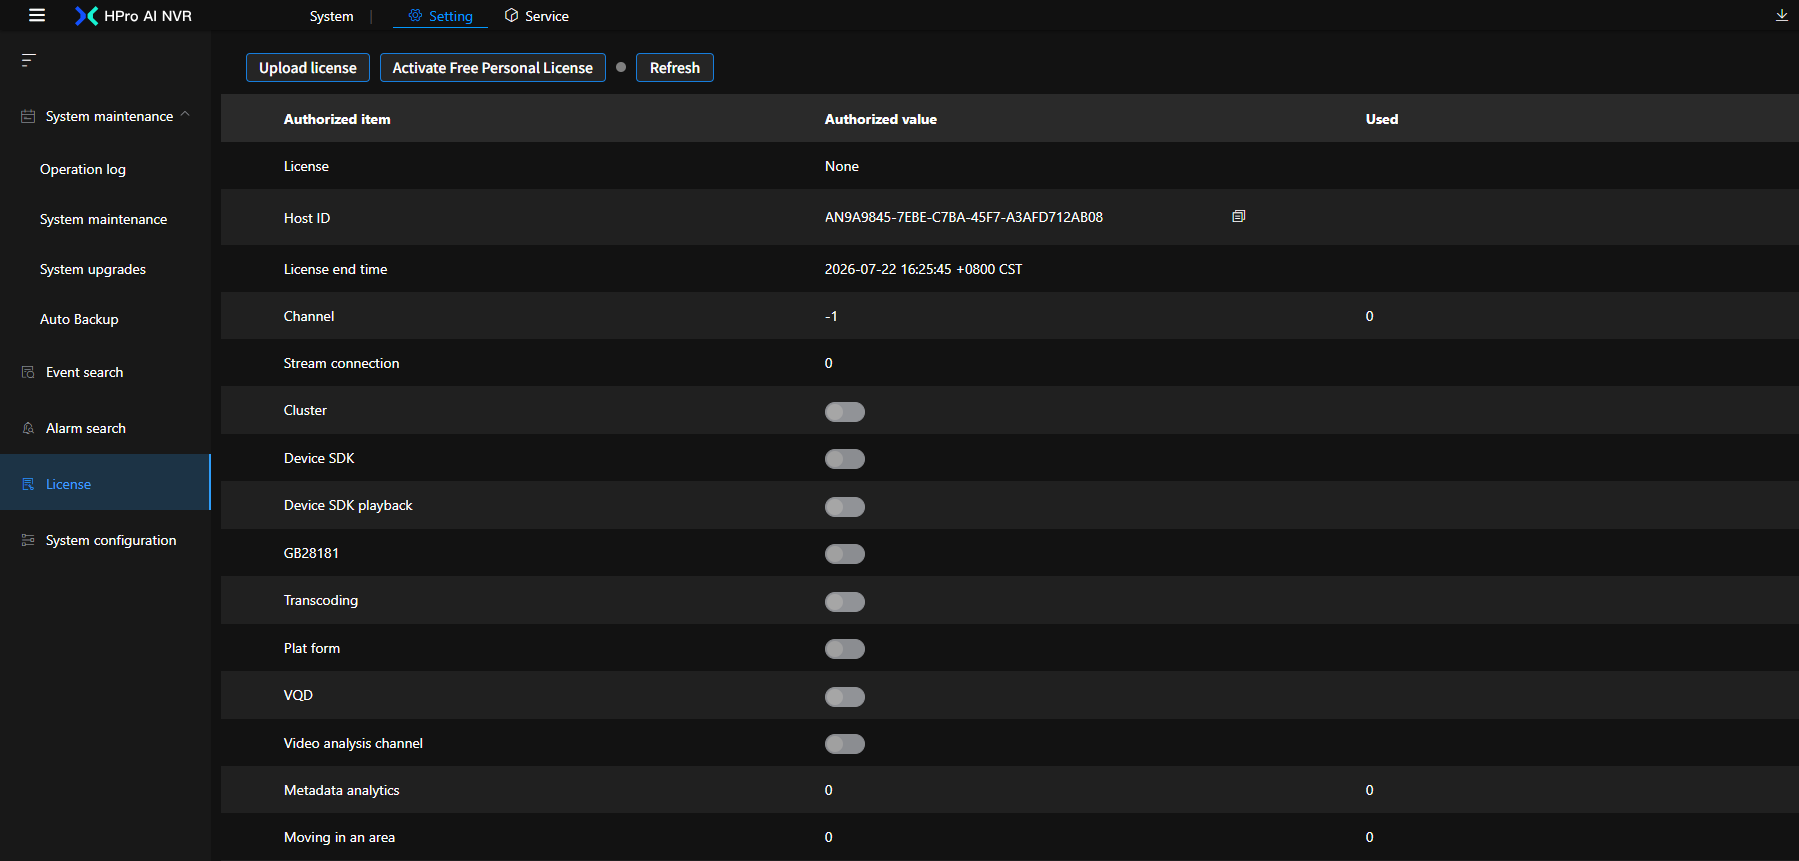
Task: Click the HPro AI NVR logo
Action: 133,16
